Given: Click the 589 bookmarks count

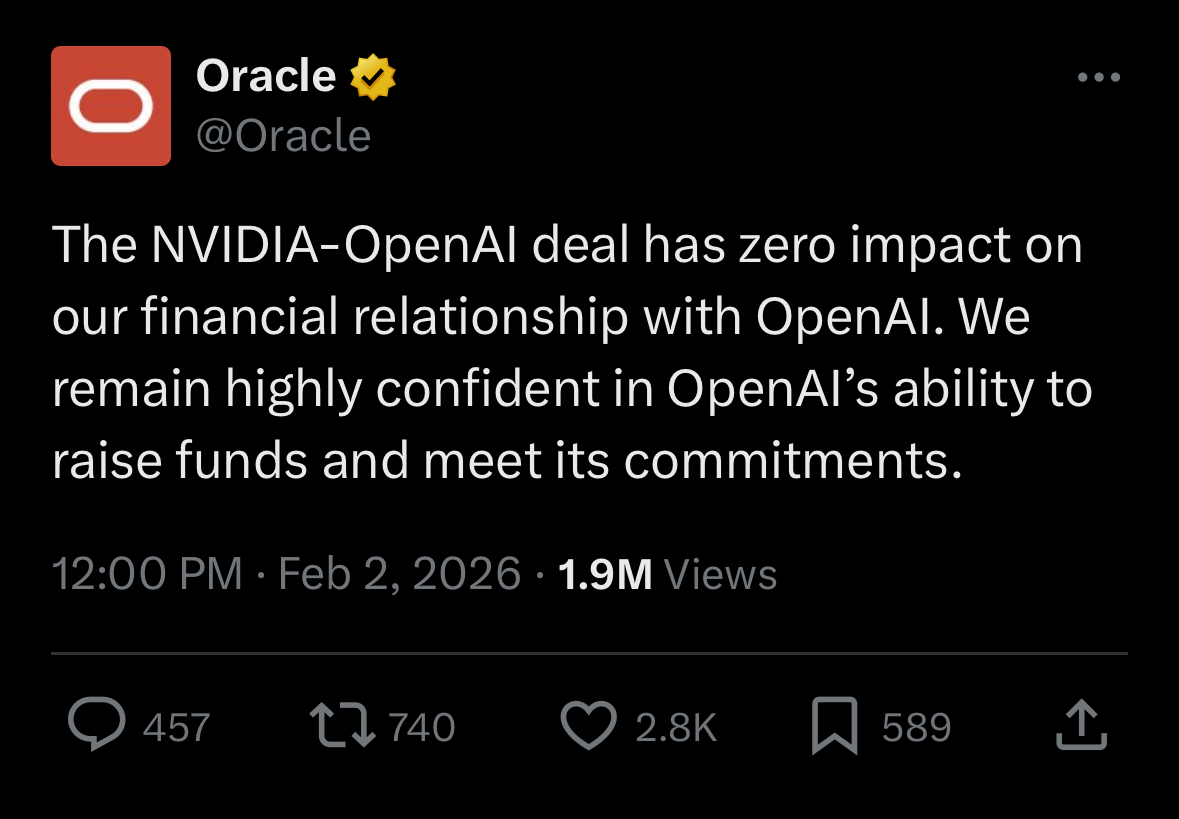Looking at the screenshot, I should click(x=916, y=727).
